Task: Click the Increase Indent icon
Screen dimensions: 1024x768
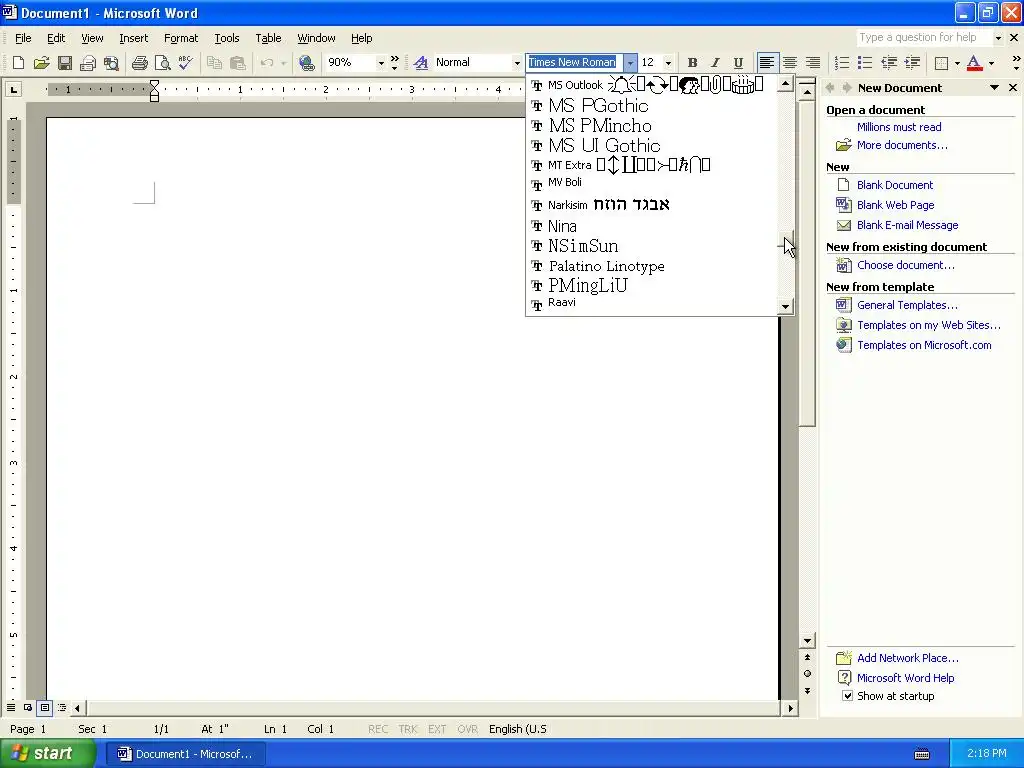Action: (x=912, y=63)
